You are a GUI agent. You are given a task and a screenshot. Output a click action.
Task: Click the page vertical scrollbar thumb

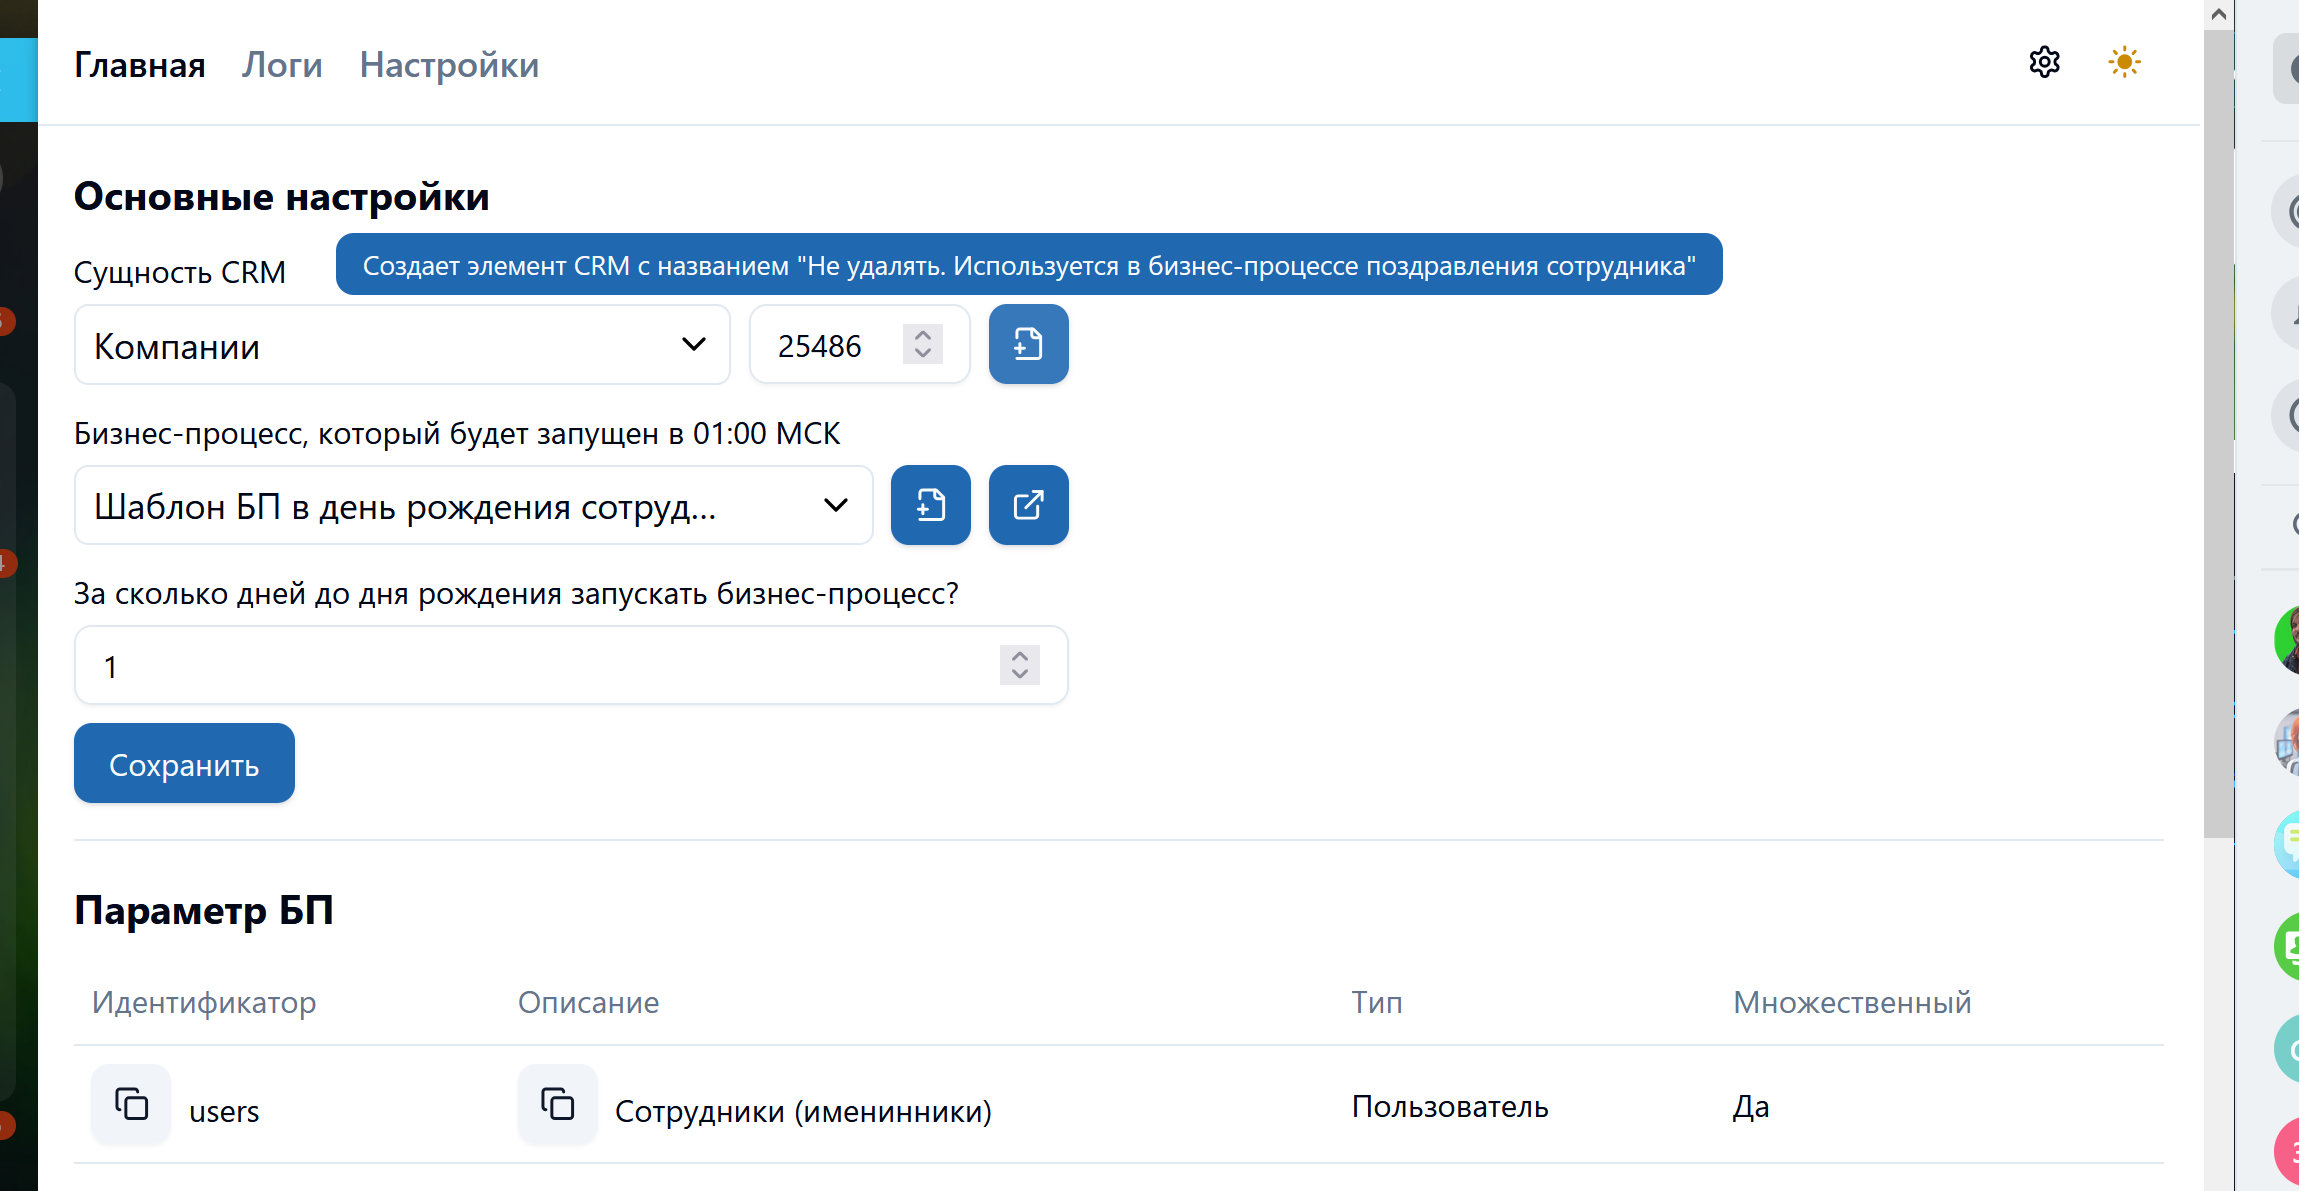[2218, 430]
